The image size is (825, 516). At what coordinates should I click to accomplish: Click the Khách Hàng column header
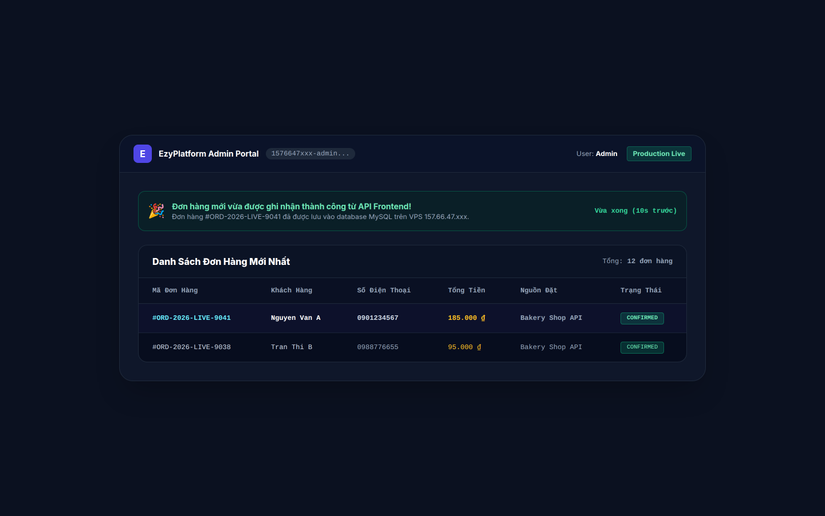pyautogui.click(x=291, y=290)
